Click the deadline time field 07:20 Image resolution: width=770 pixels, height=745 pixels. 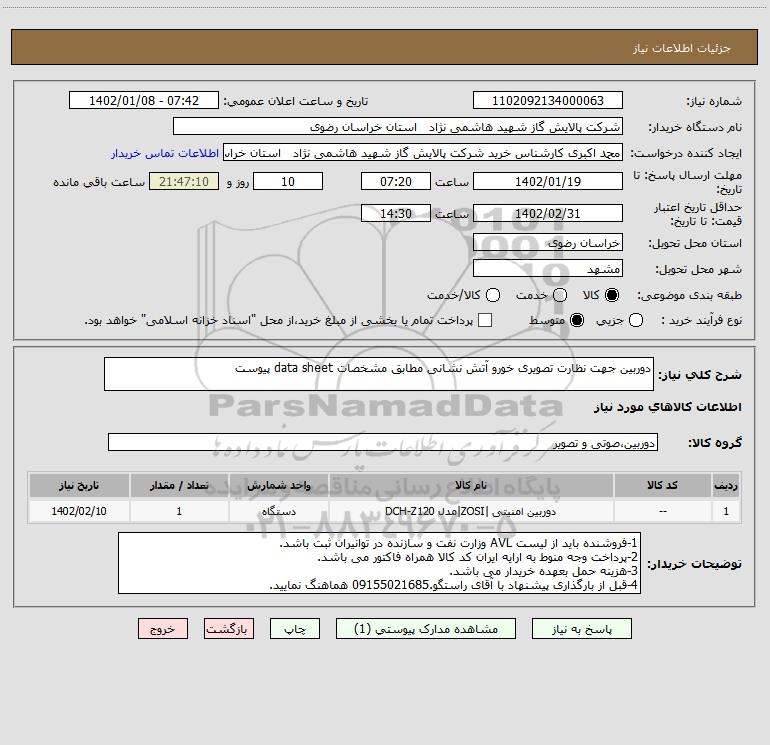click(x=396, y=182)
